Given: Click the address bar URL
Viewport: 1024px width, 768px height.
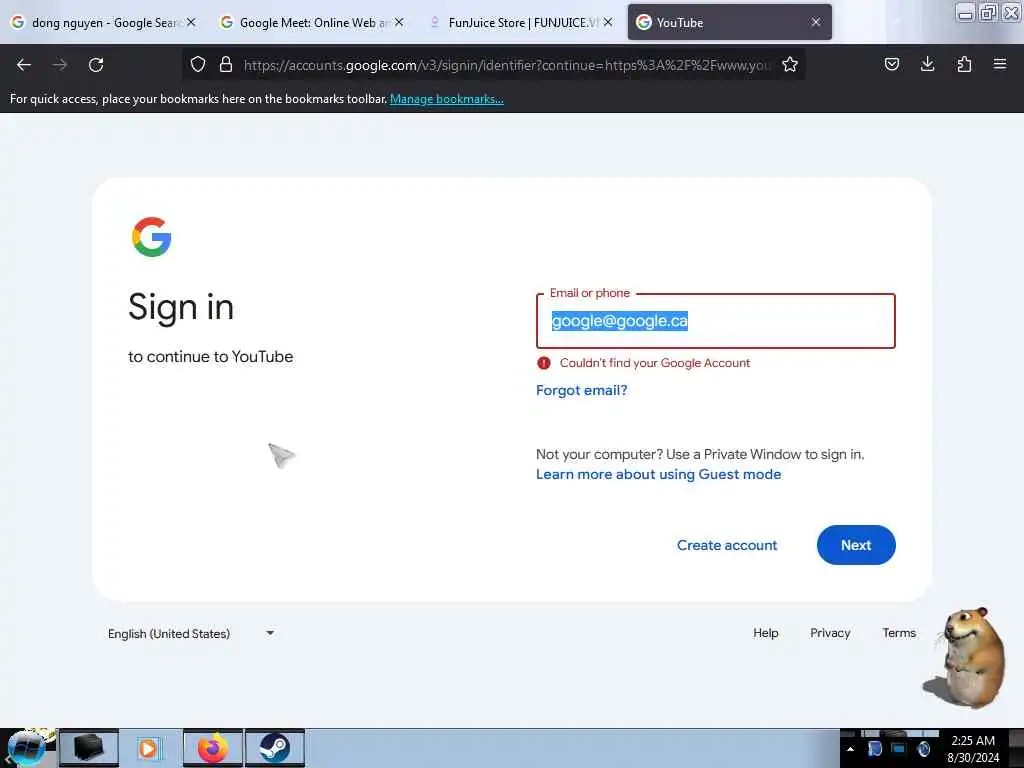Looking at the screenshot, I should point(507,65).
